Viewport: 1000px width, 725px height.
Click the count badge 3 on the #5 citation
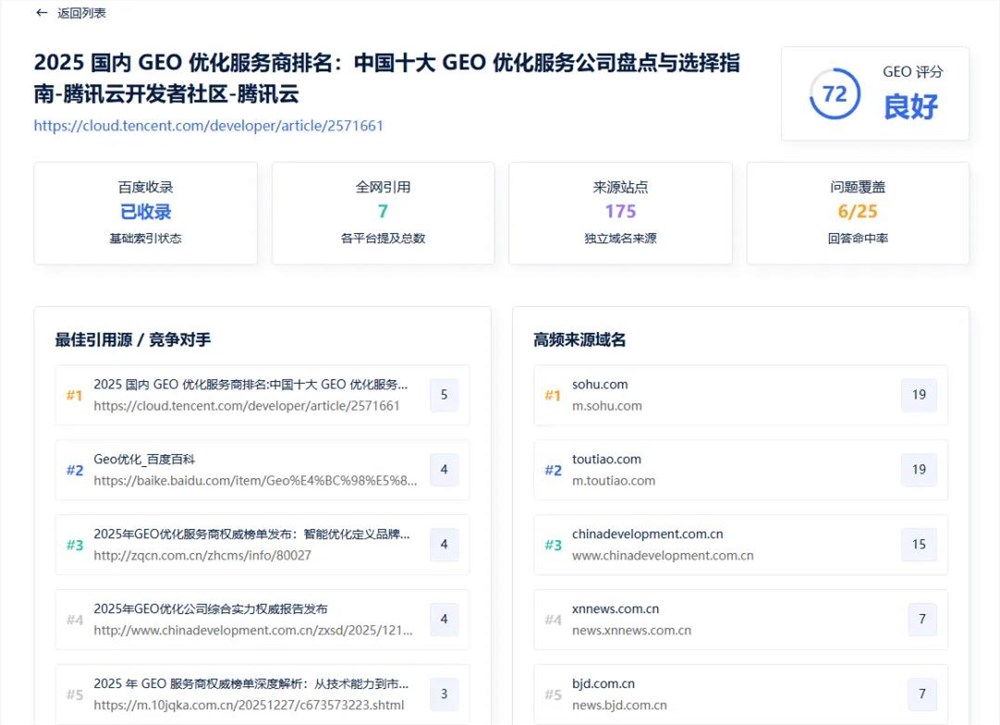pos(443,693)
